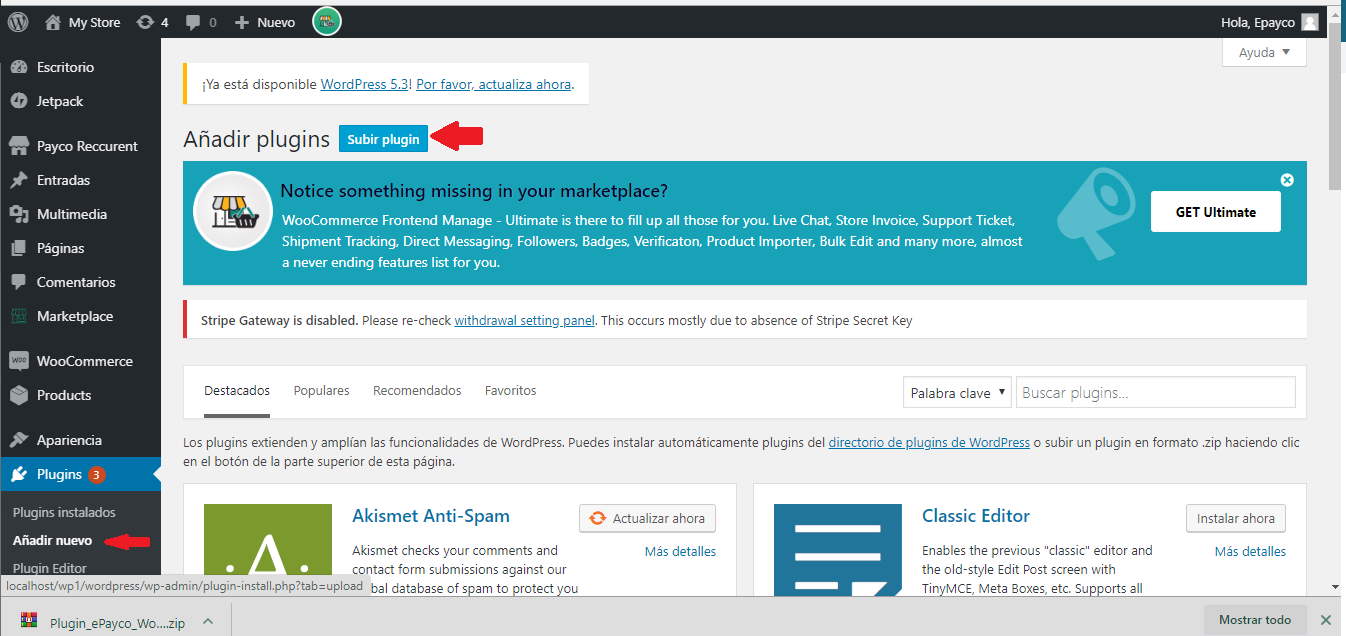Expand the Ayuda help panel
Screen dimensions: 1346x636
(1264, 52)
